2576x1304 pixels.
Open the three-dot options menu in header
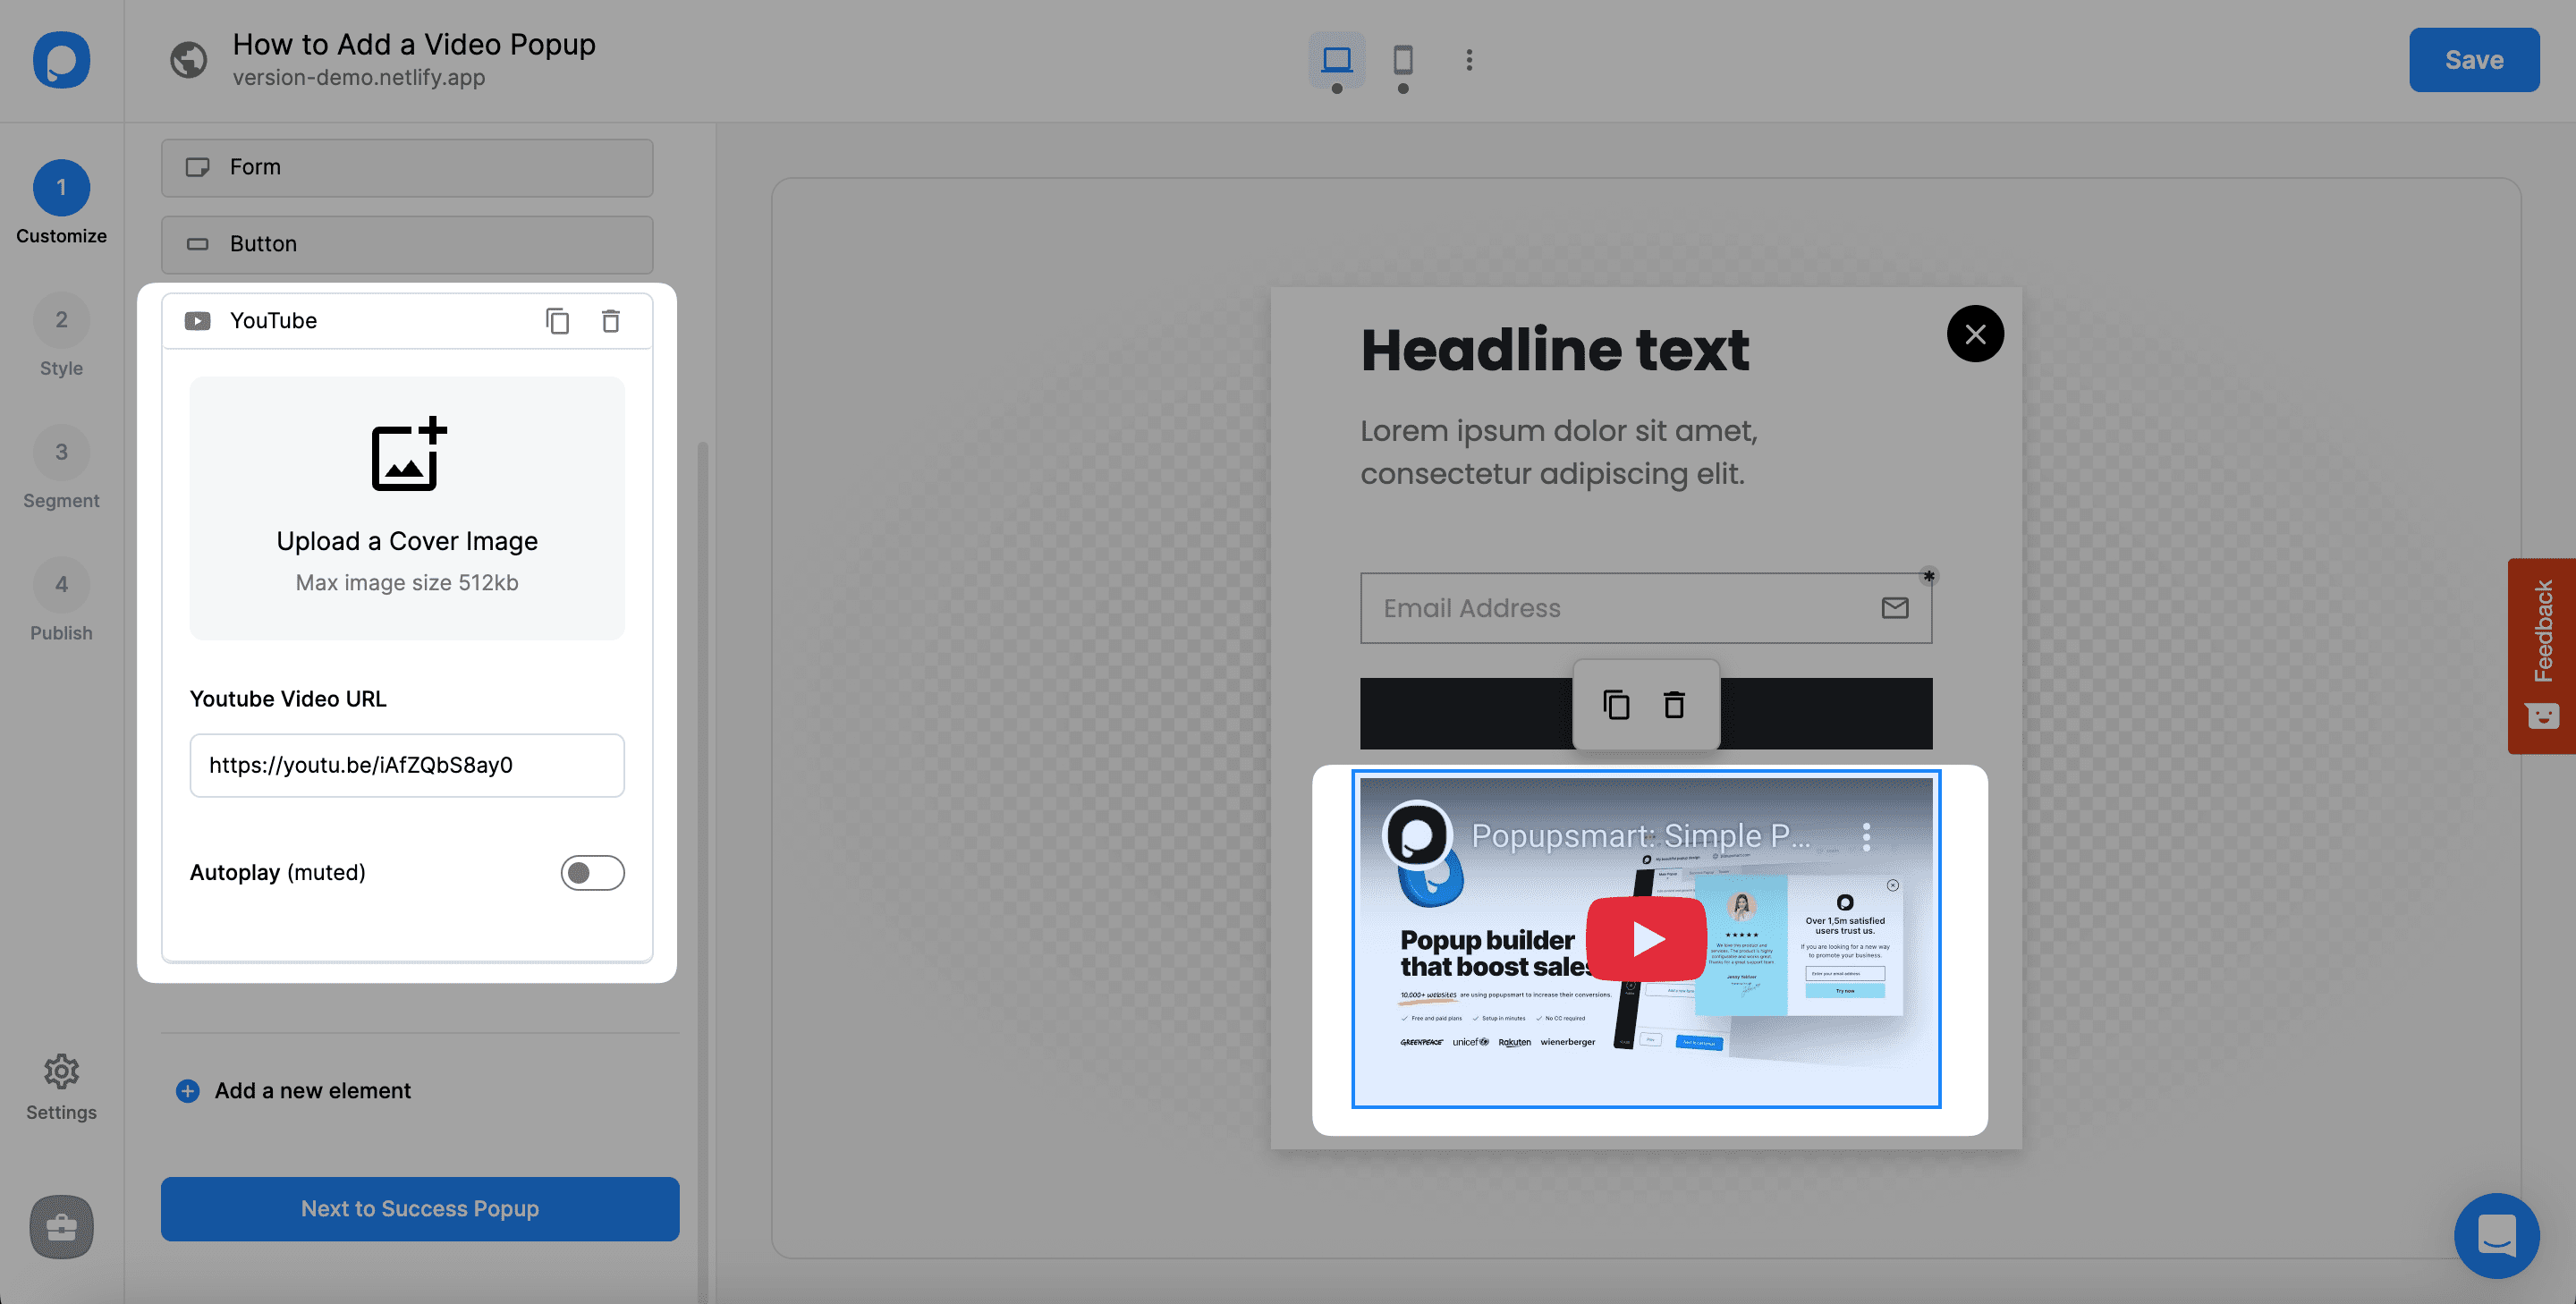[x=1468, y=60]
